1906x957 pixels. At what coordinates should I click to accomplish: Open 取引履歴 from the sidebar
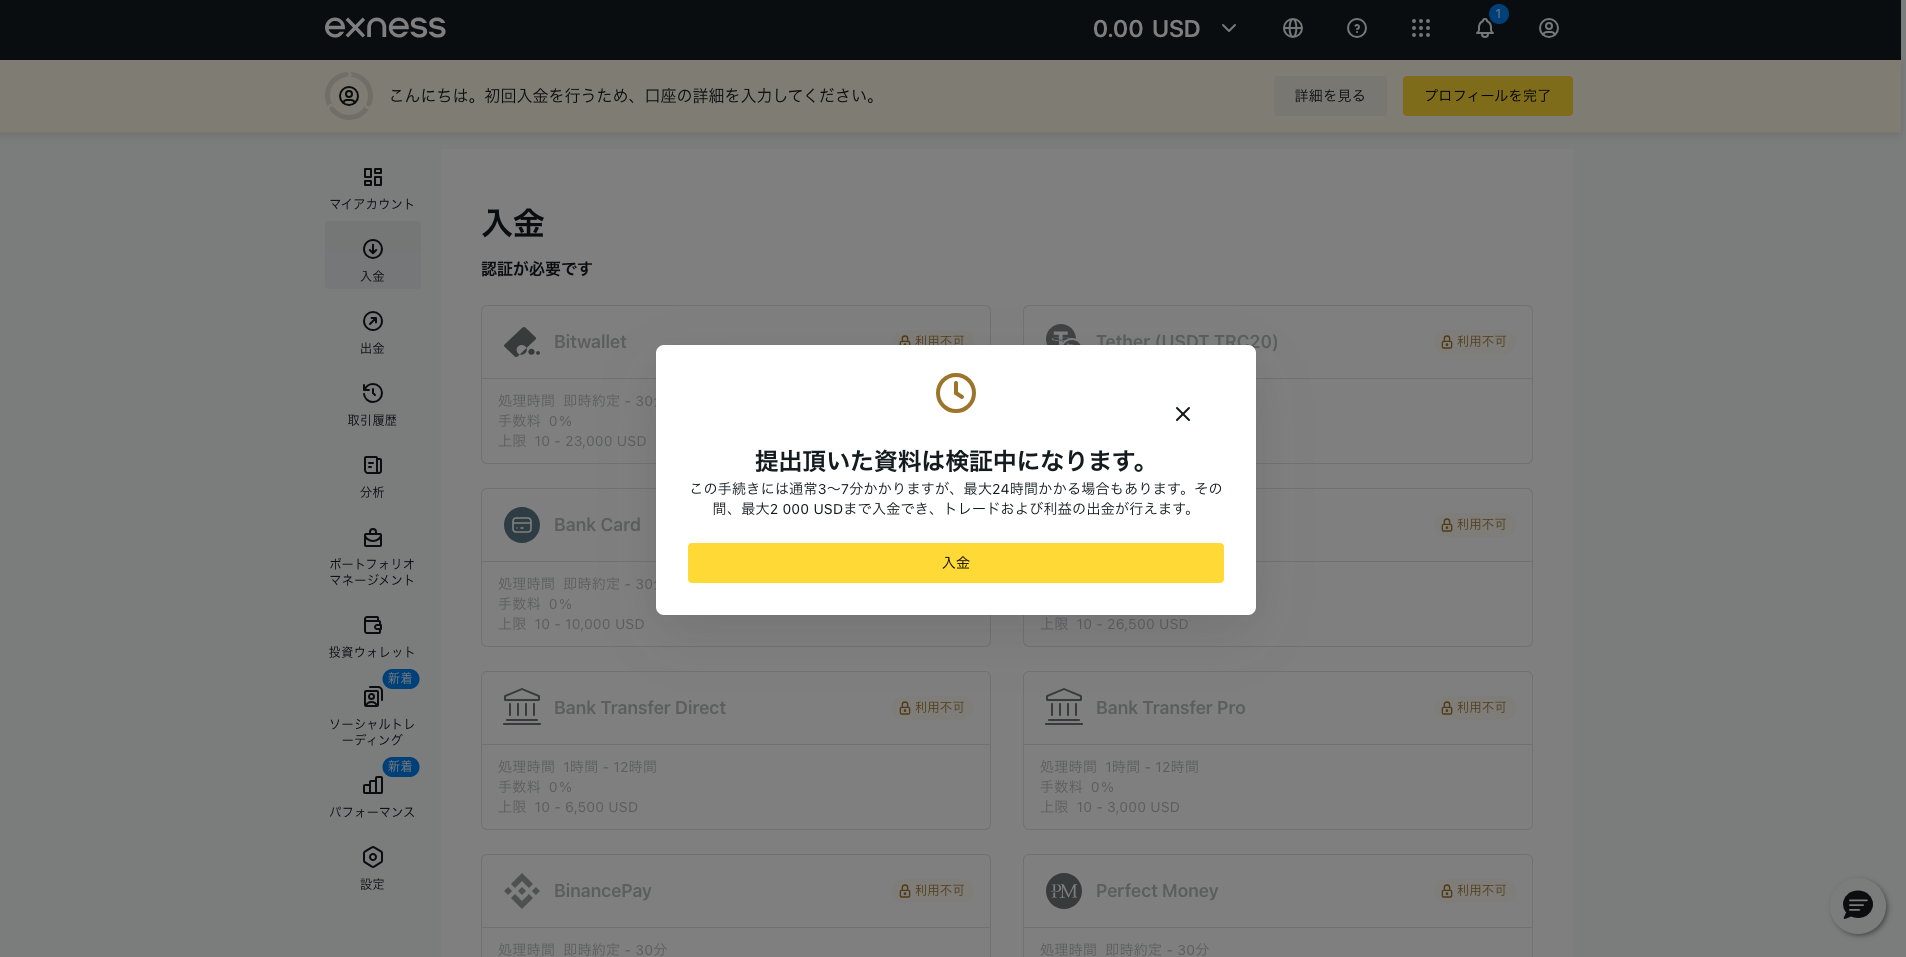click(372, 404)
